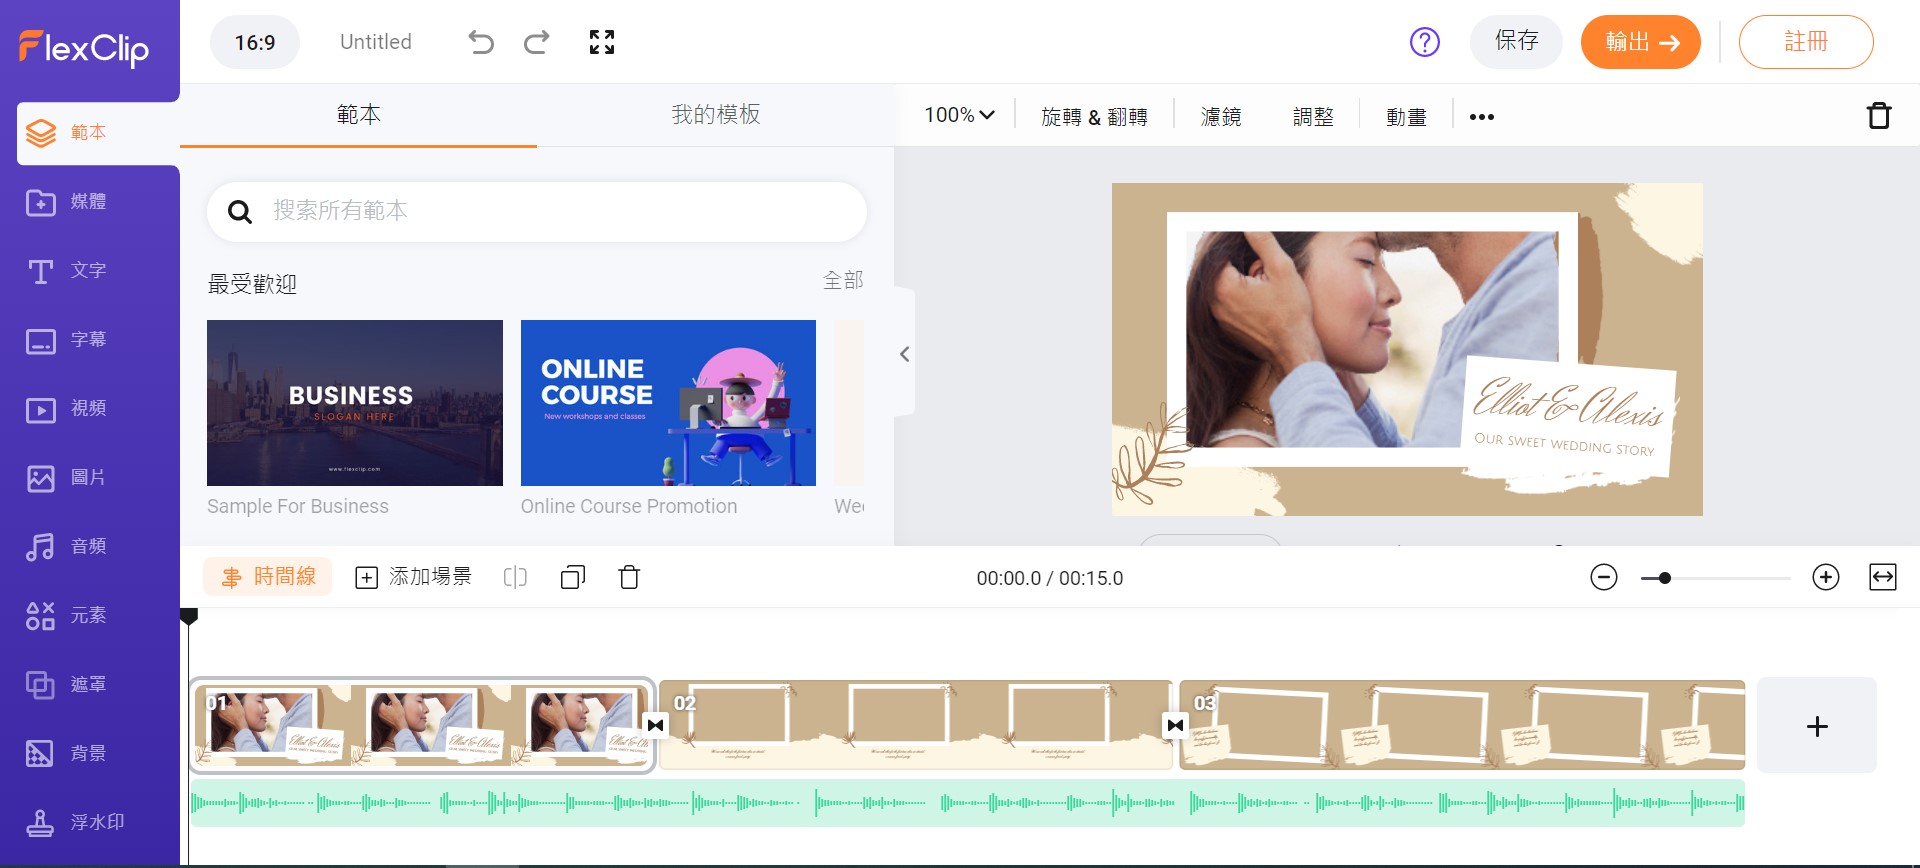The height and width of the screenshot is (868, 1920).
Task: Delete the scene with timeline trash icon
Action: 629,577
